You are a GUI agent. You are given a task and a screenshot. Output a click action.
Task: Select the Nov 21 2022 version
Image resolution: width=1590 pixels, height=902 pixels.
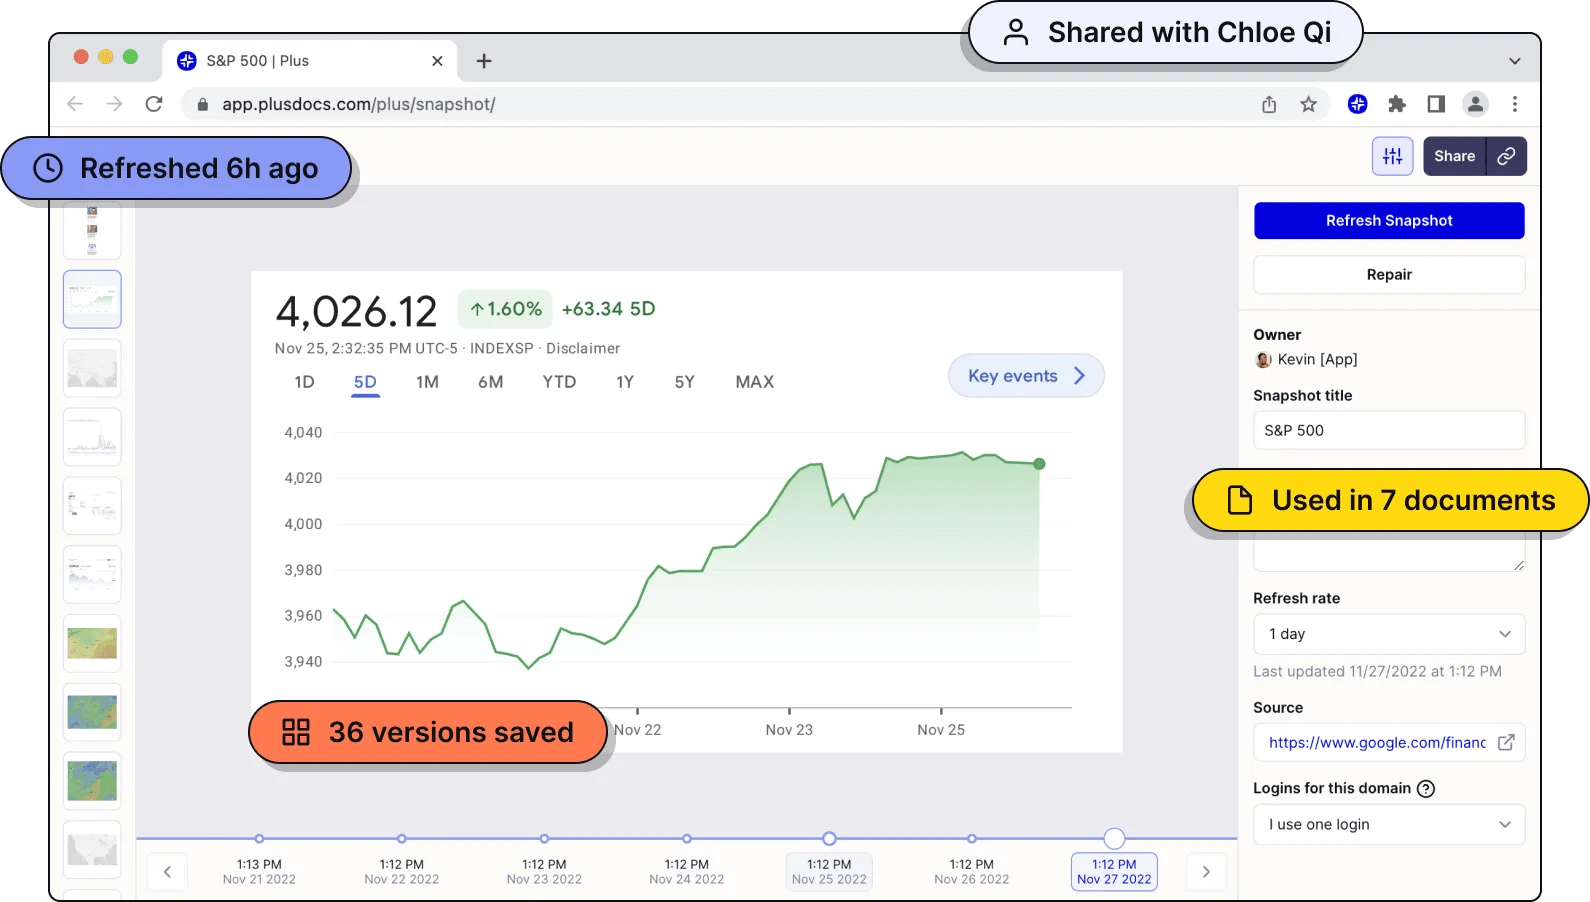click(x=259, y=872)
